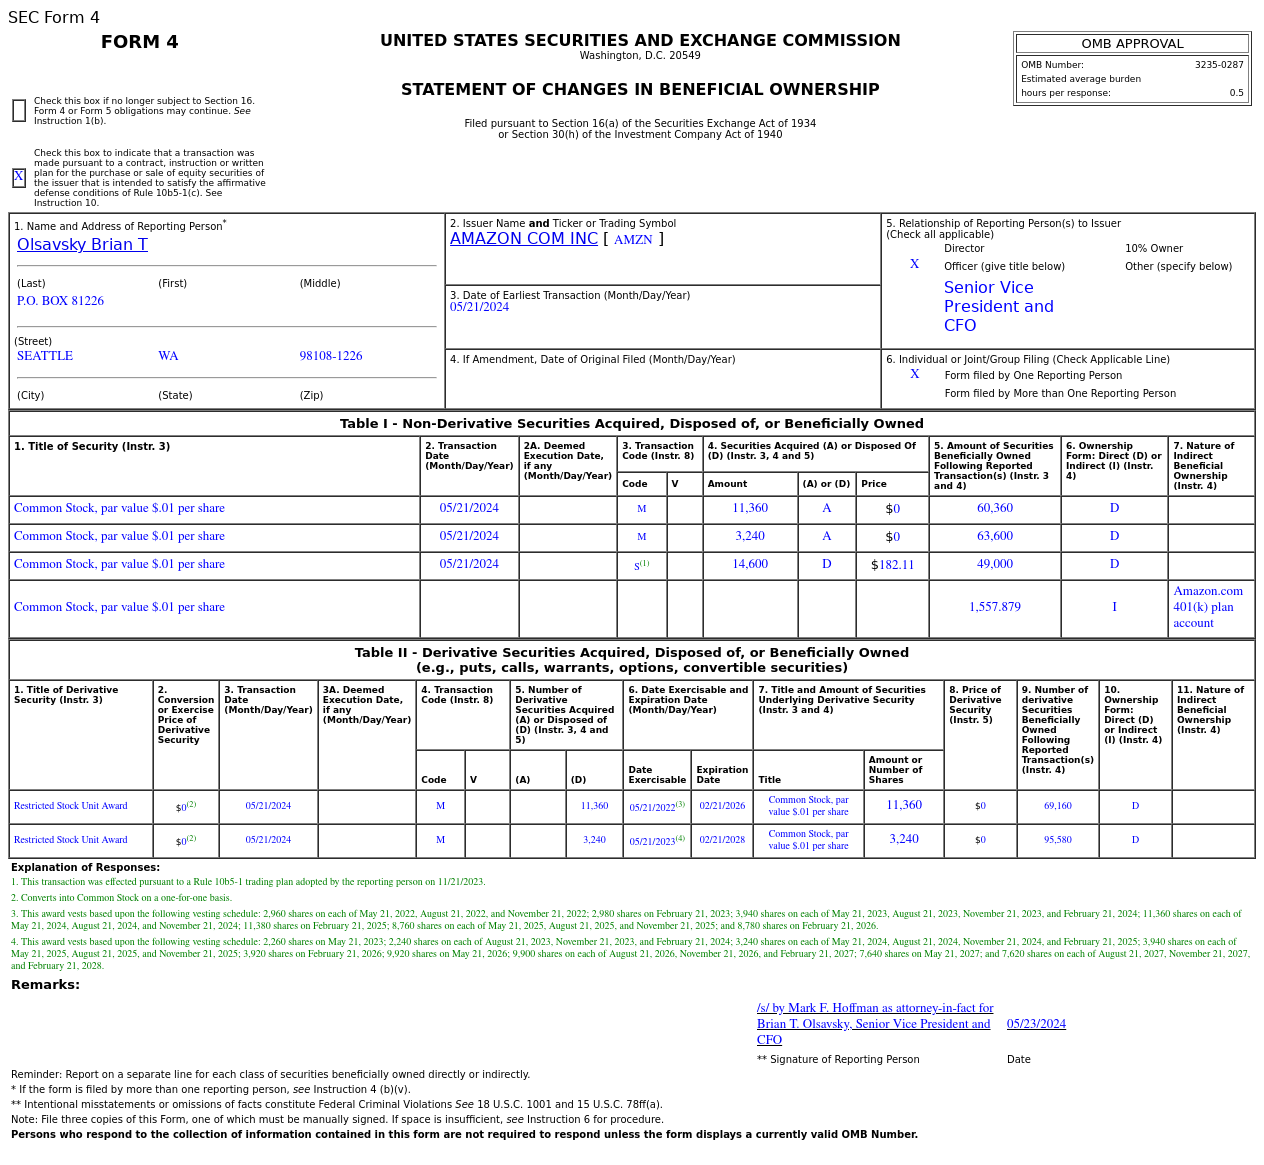Click zip code 98108-1226
Viewport: 1264px width, 1165px height.
point(331,356)
